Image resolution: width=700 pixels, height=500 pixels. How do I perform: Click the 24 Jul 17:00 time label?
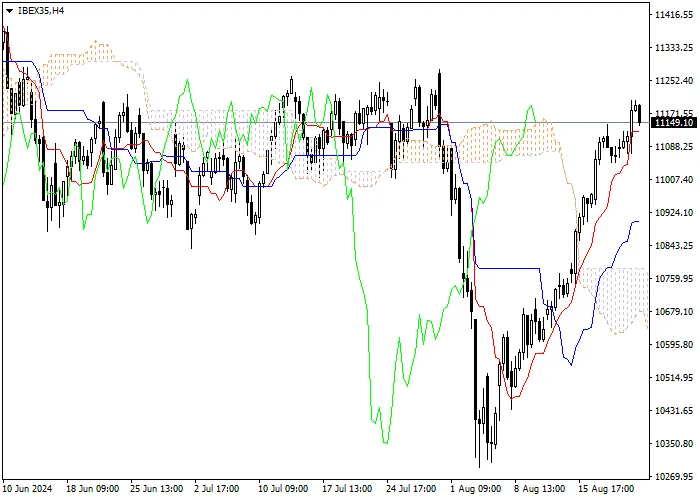[x=411, y=489]
